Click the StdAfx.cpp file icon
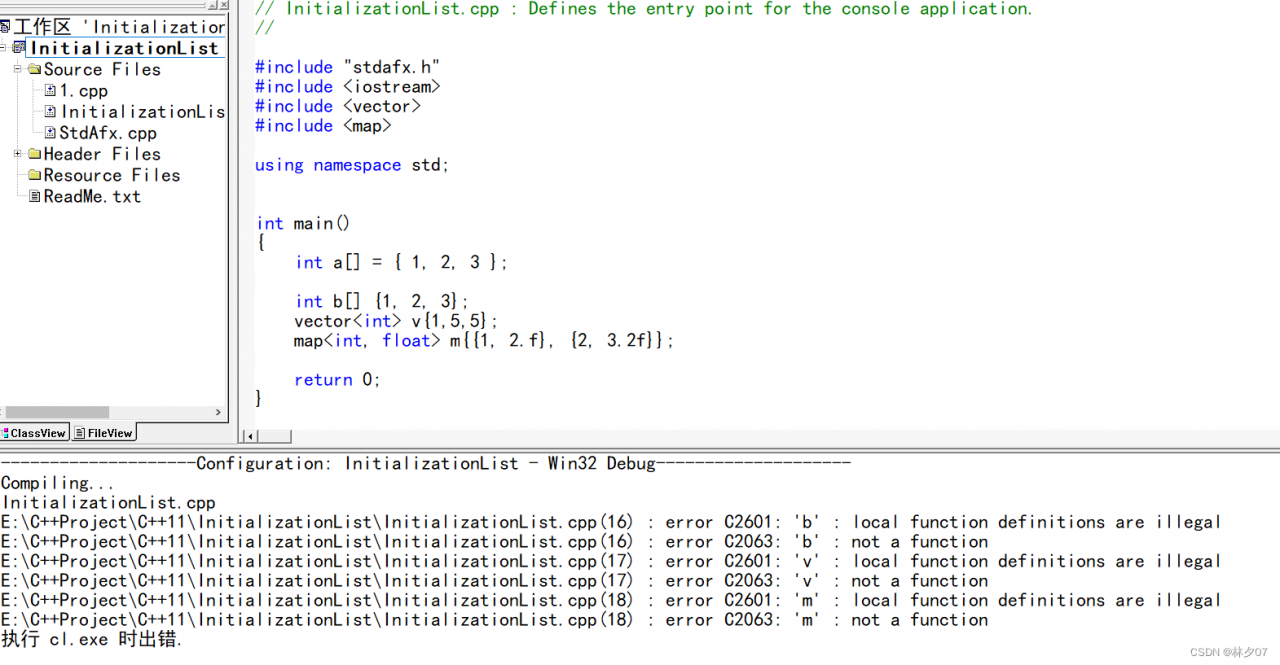This screenshot has height=665, width=1280. click(x=50, y=133)
